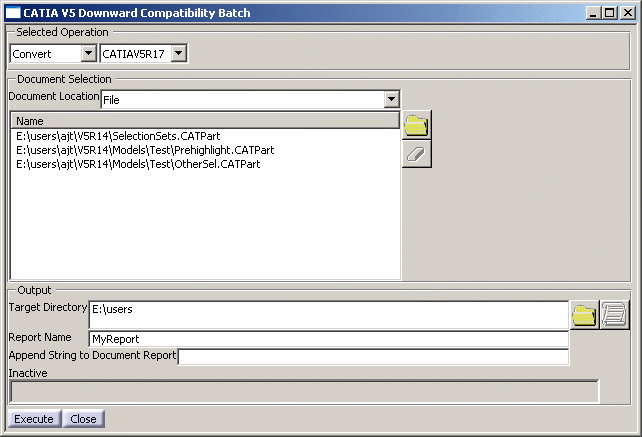Close the window using title bar X
This screenshot has height=437, width=642.
[x=628, y=13]
